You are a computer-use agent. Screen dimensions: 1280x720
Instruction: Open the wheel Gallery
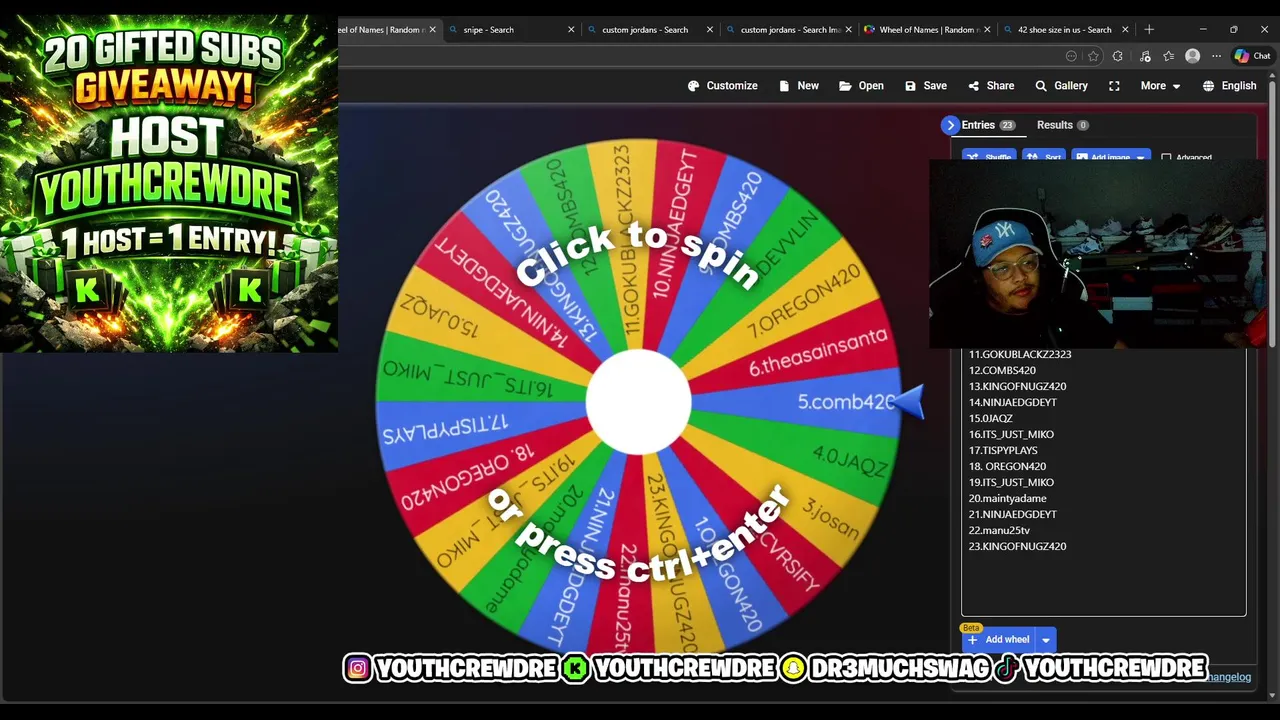1061,86
